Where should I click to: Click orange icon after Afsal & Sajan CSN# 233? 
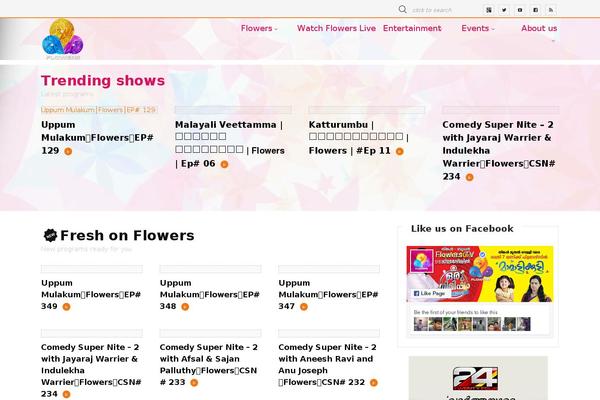click(x=194, y=382)
